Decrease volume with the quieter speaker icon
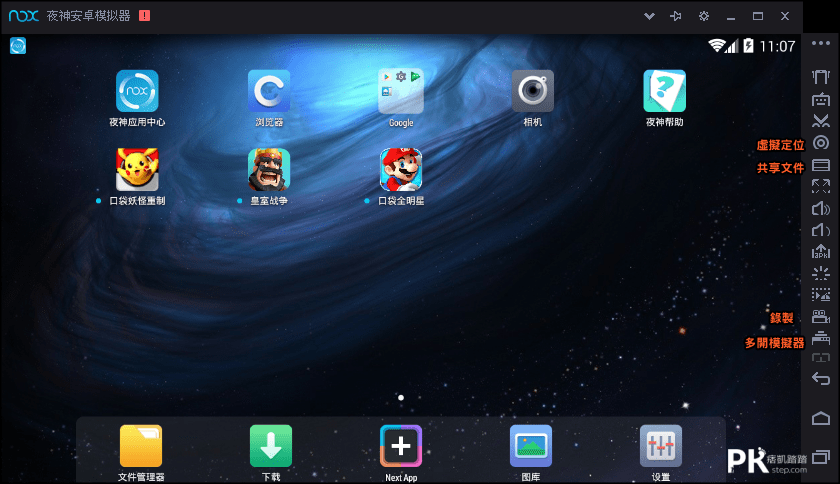 [821, 230]
